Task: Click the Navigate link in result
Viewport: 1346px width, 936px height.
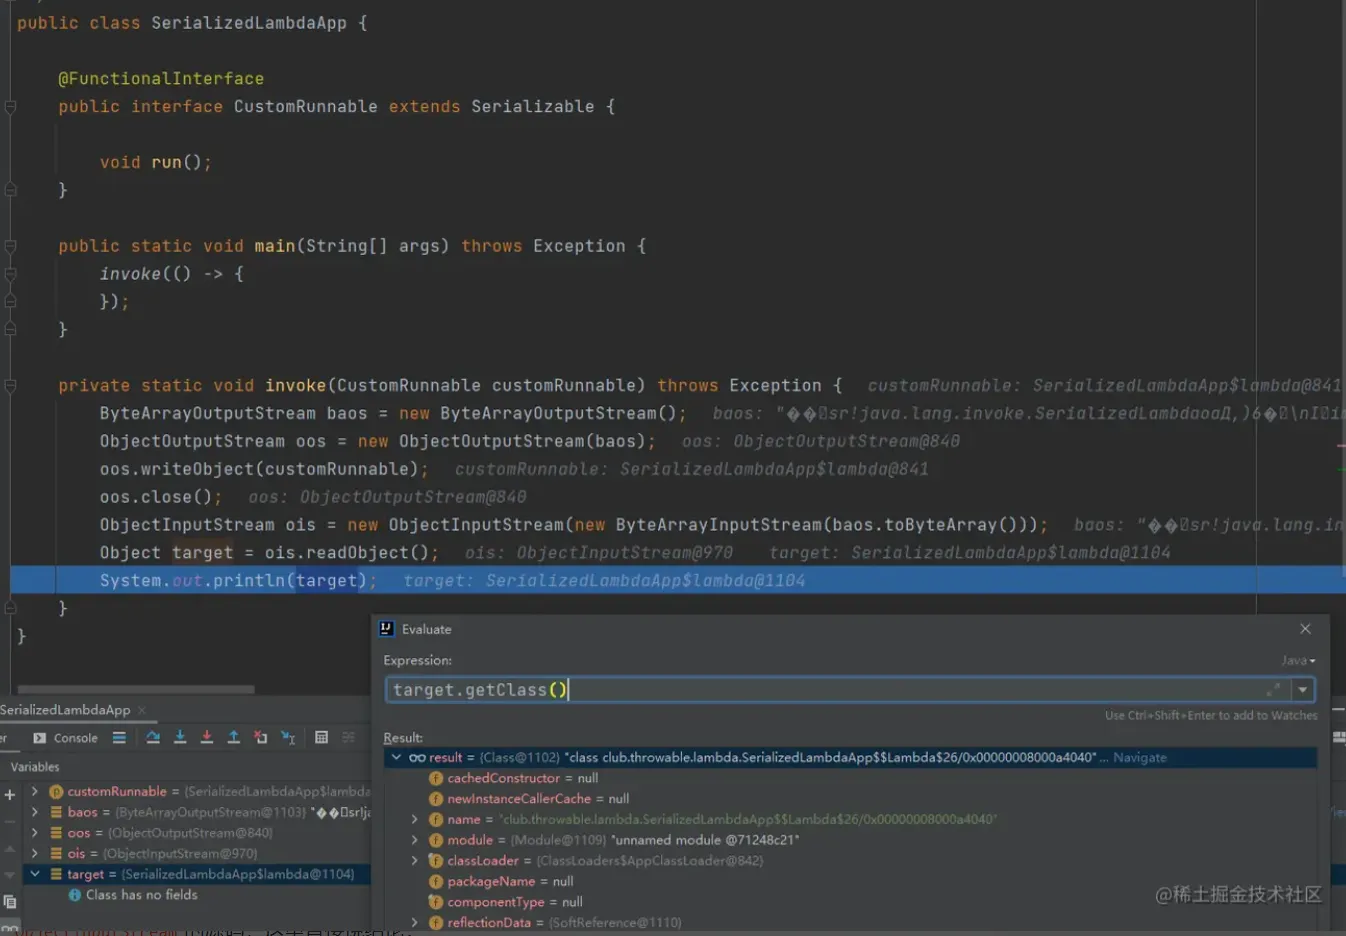Action: pyautogui.click(x=1140, y=757)
